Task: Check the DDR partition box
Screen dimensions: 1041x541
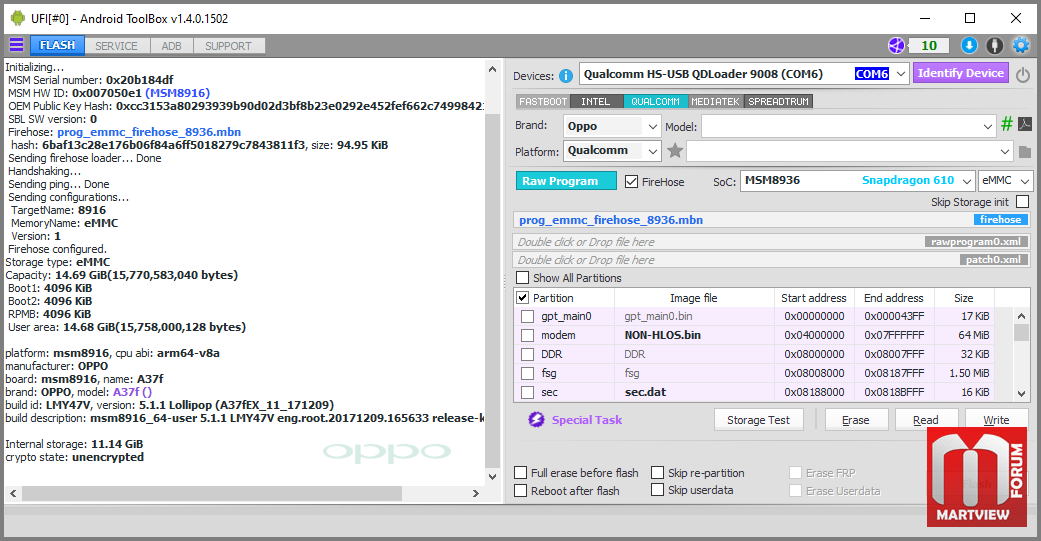Action: (x=527, y=354)
